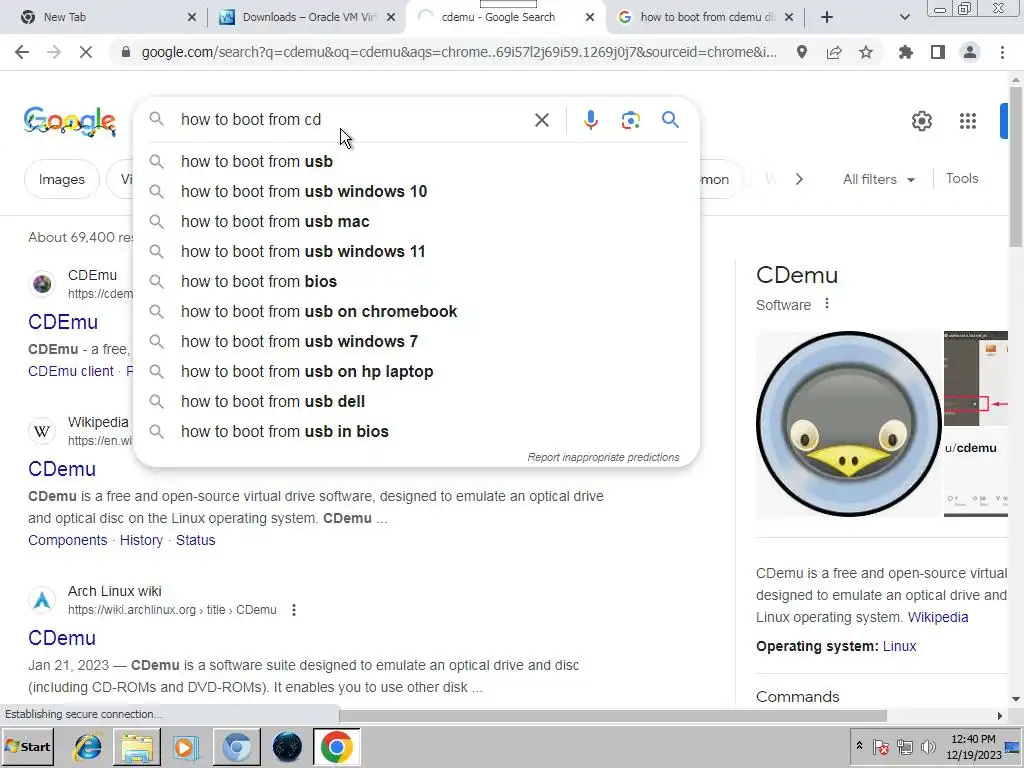
Task: Open the Chrome three-dot menu
Action: tap(1002, 52)
